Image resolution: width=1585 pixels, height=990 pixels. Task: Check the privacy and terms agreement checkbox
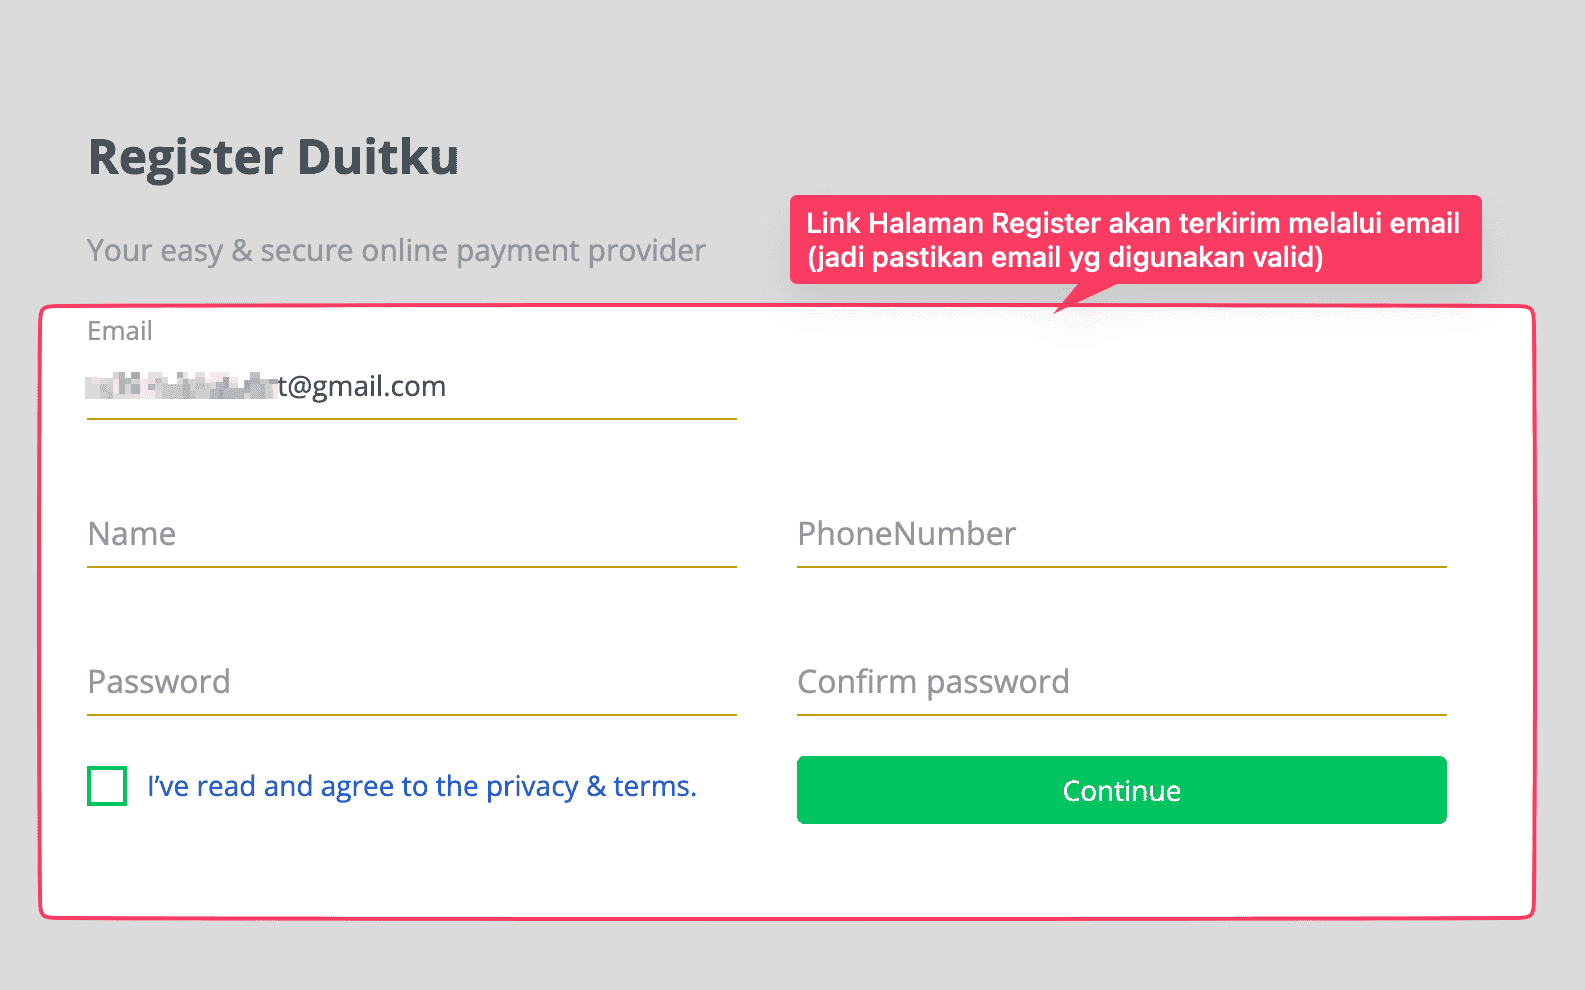[106, 787]
